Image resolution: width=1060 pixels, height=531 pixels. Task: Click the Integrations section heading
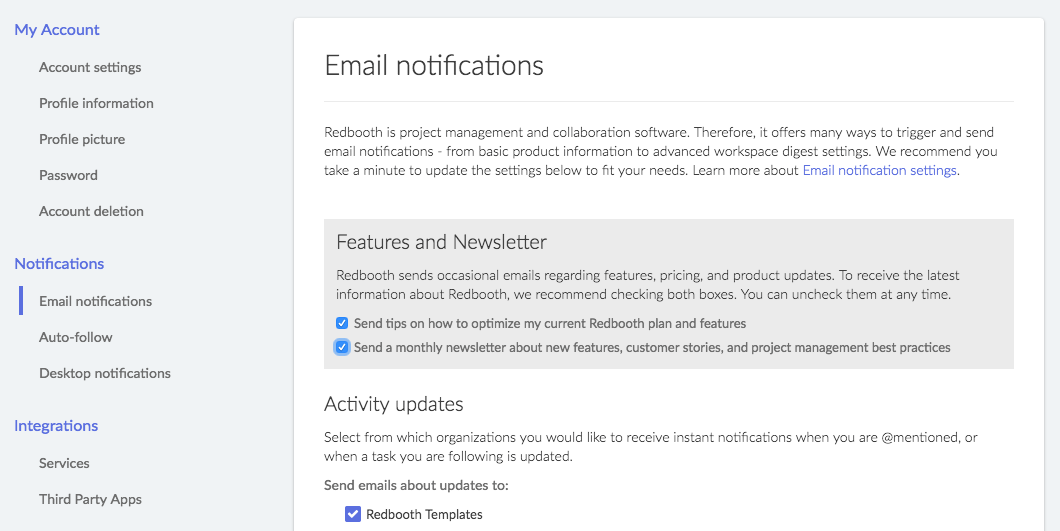coord(56,425)
